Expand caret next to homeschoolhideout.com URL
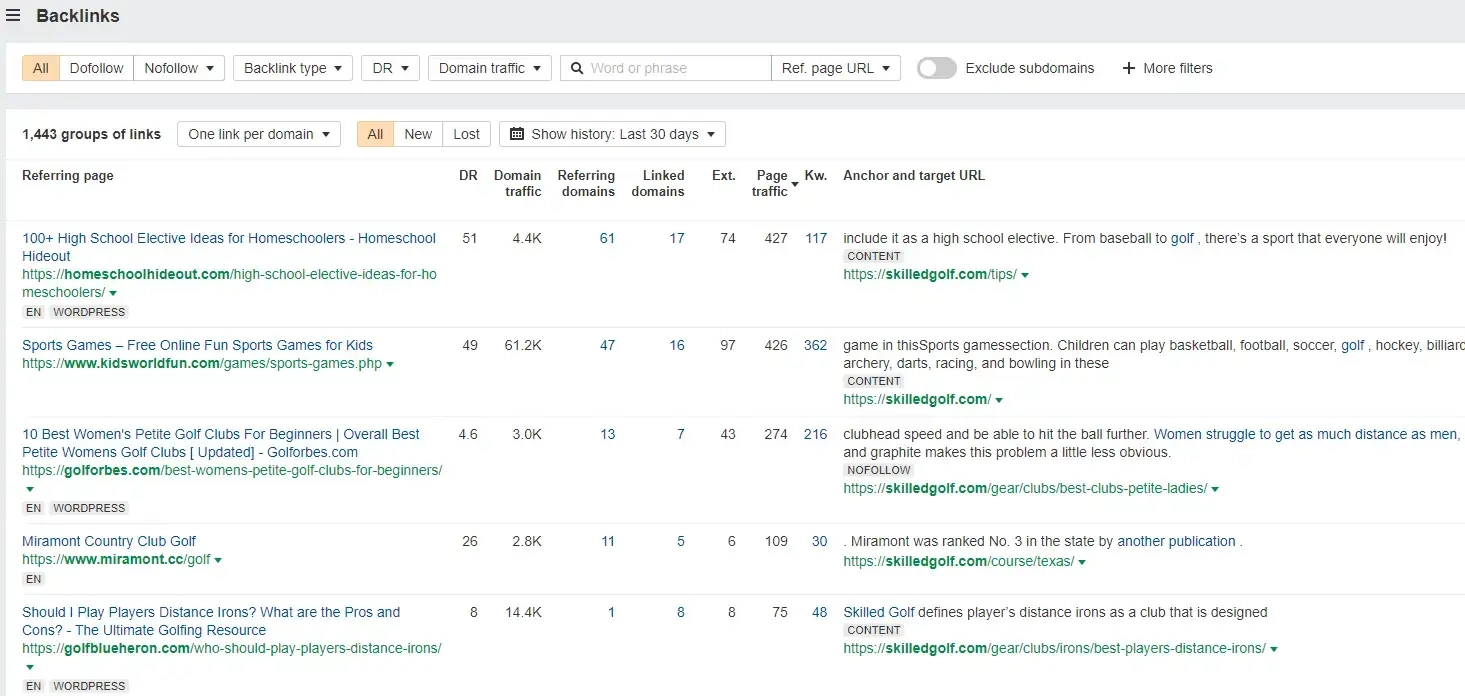The width and height of the screenshot is (1465, 696). tap(113, 293)
